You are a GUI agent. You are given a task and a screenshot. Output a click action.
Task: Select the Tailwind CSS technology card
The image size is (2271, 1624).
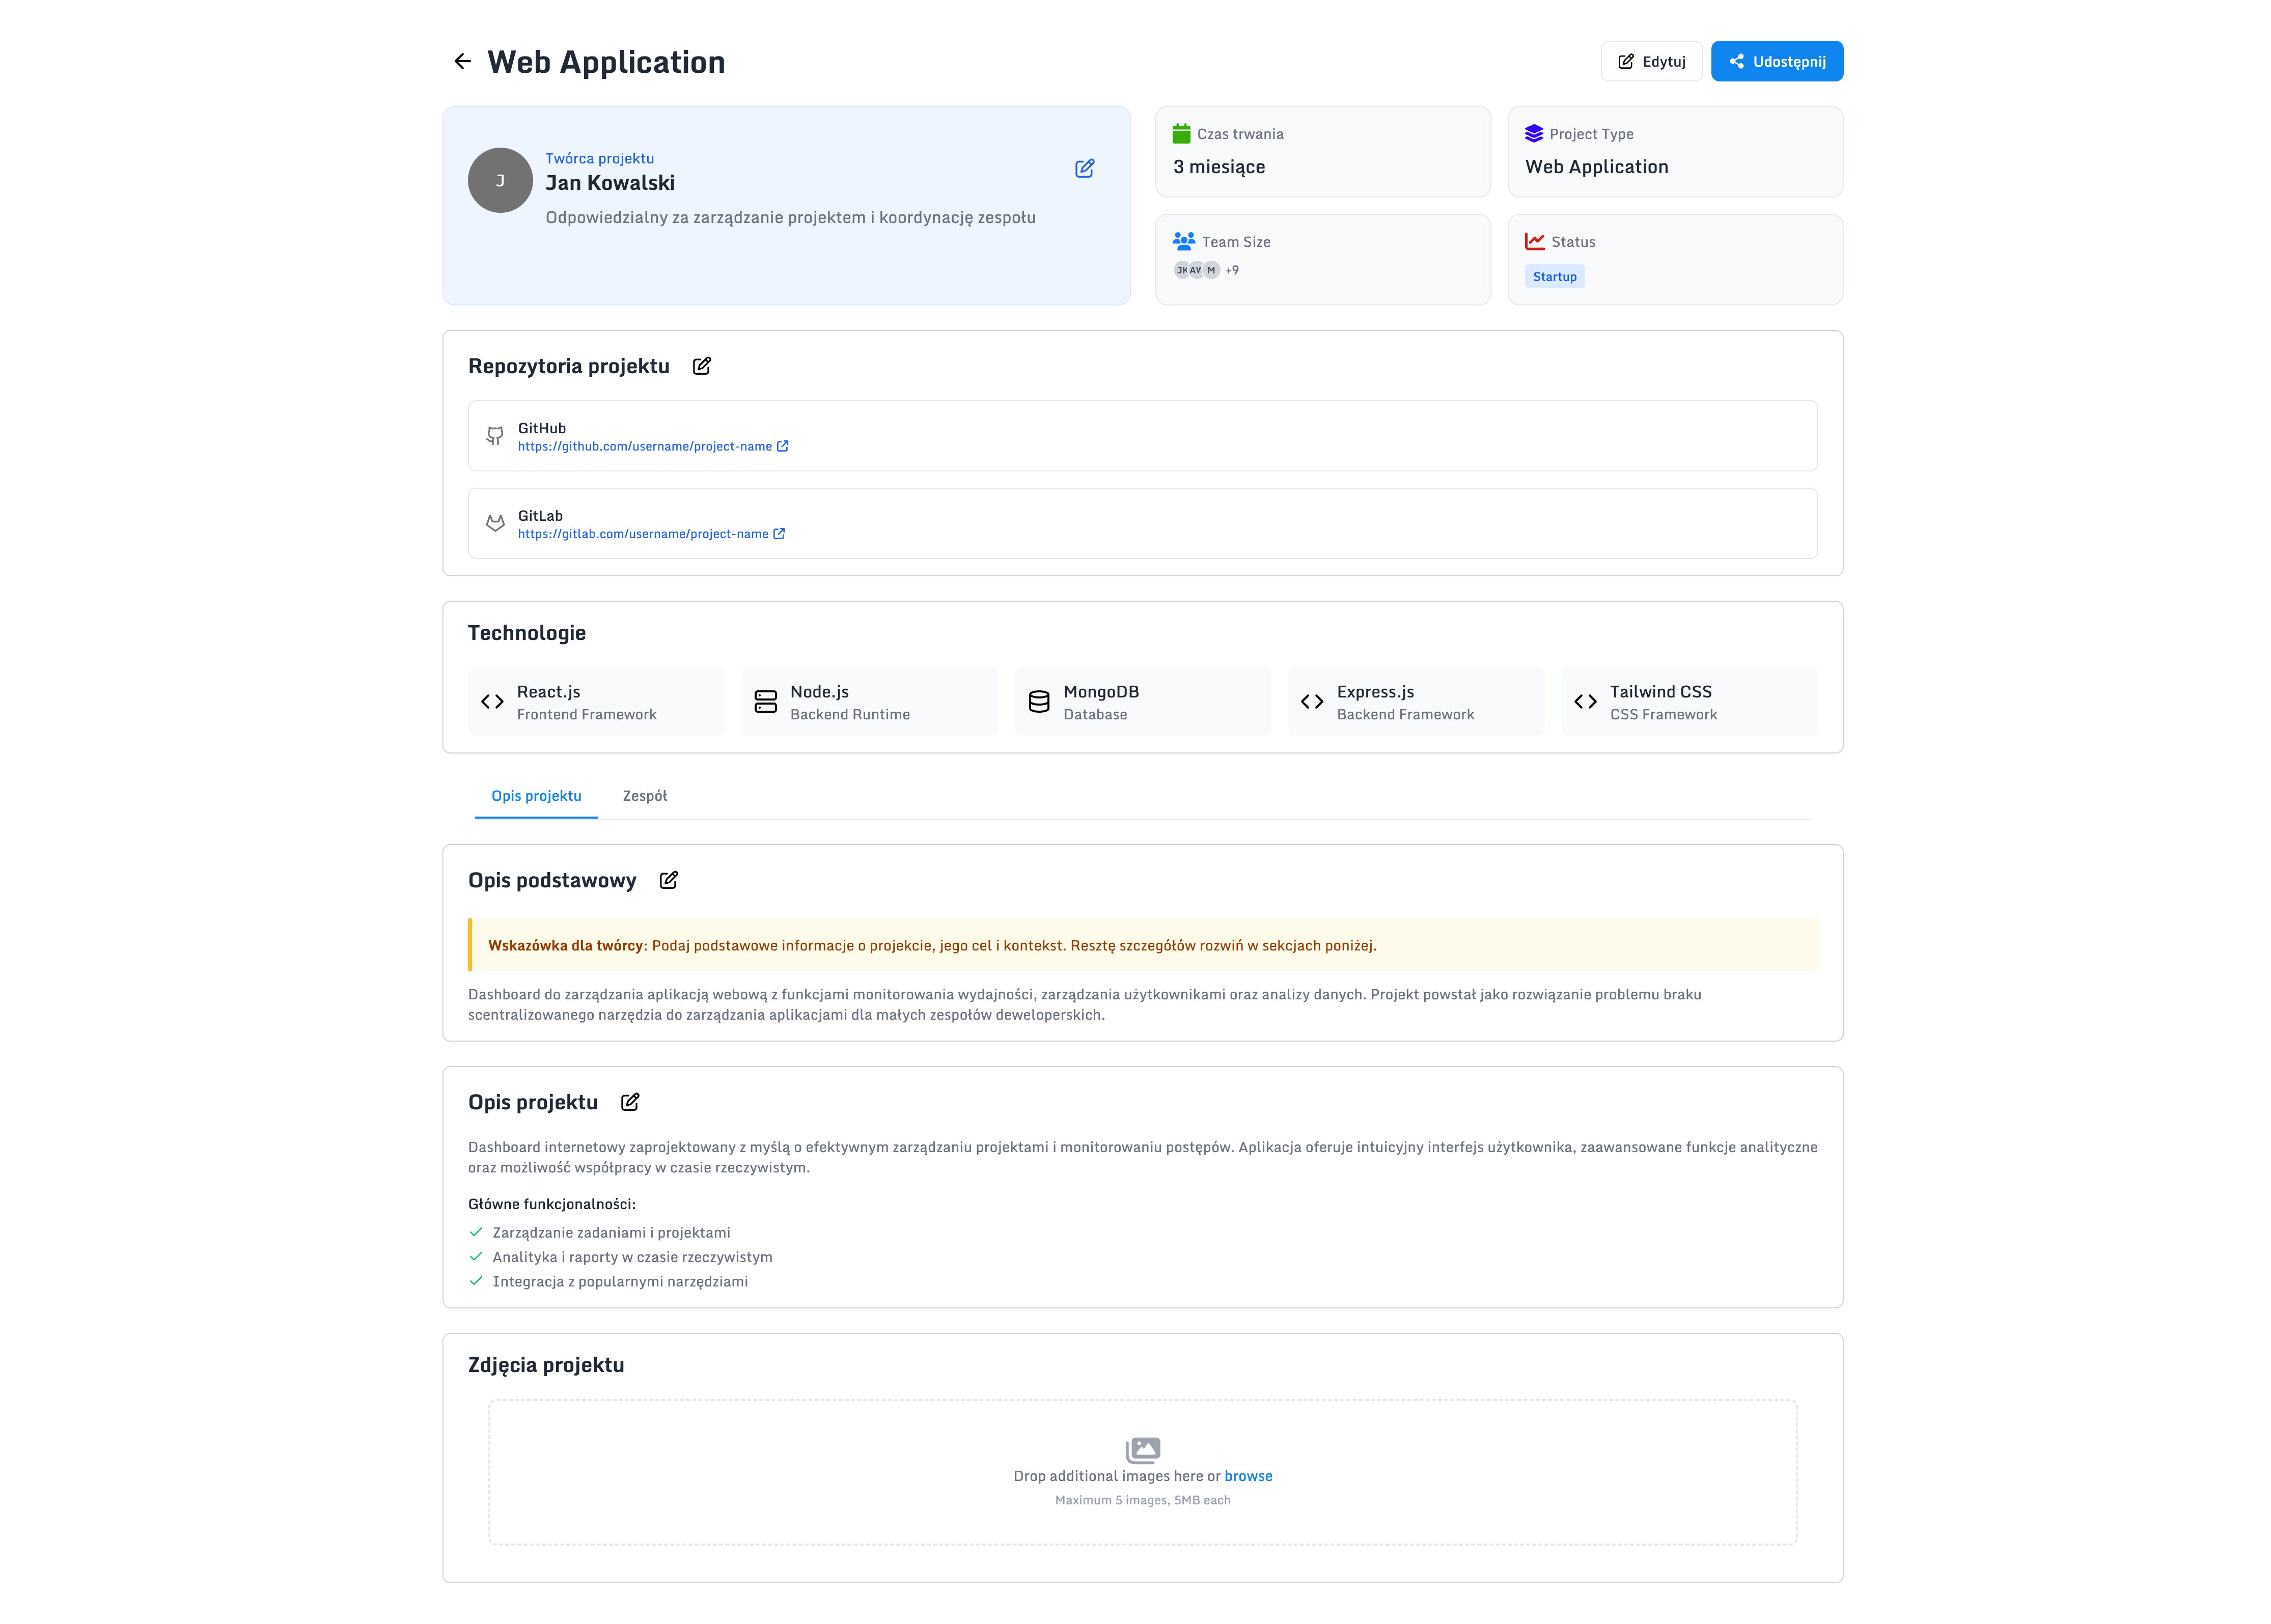1688,702
